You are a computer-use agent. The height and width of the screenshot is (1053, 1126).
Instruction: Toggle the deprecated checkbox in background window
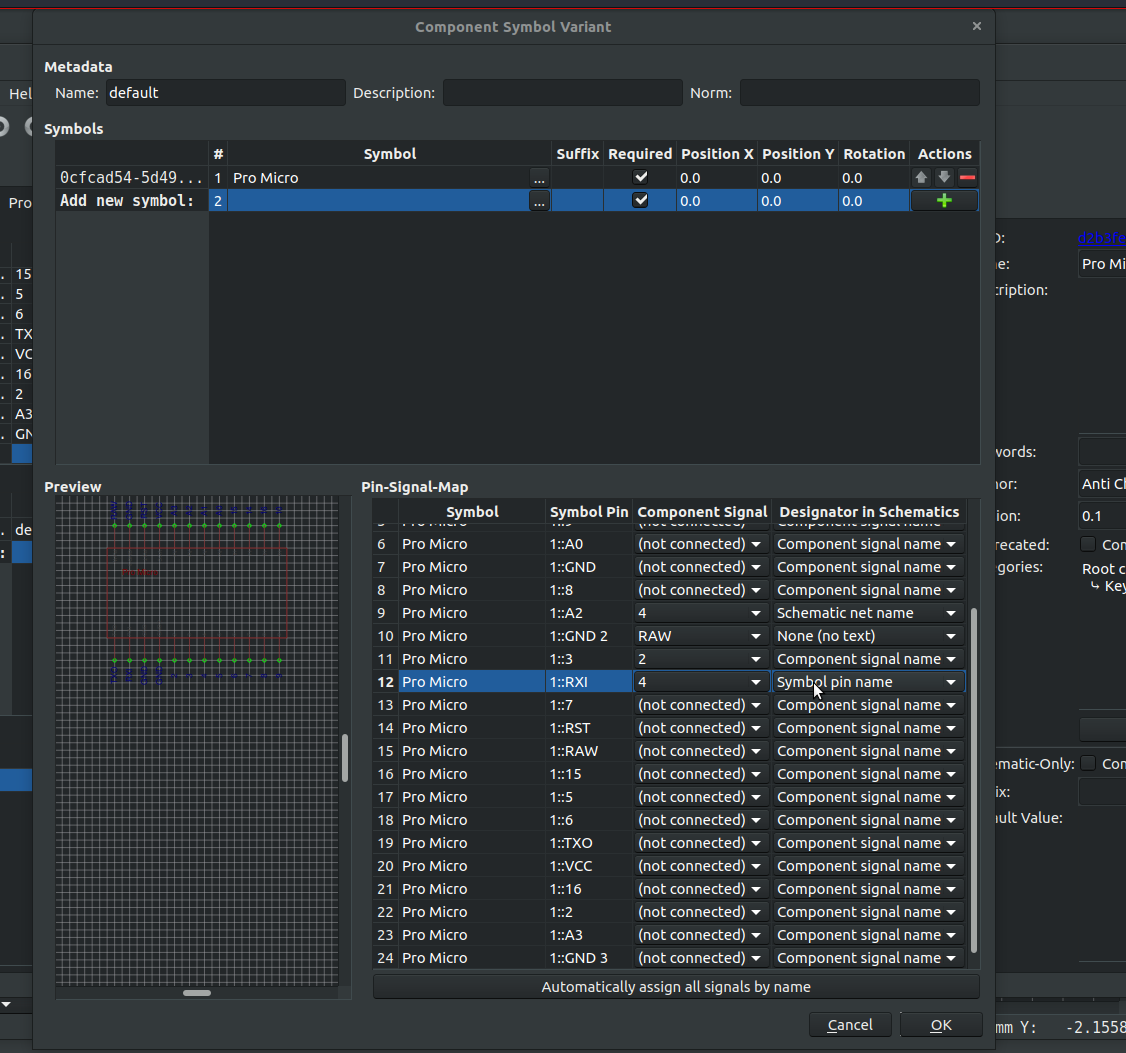click(x=1089, y=544)
